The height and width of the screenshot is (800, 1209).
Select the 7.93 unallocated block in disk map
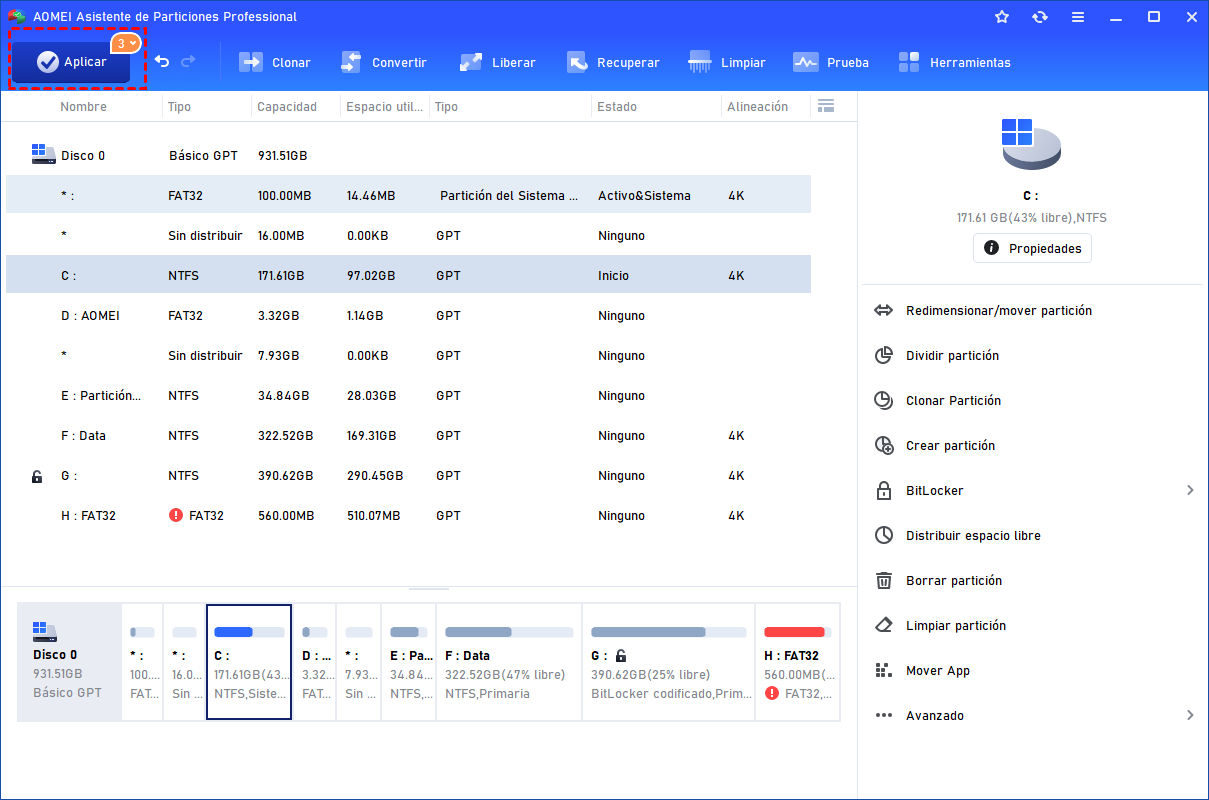[x=359, y=661]
